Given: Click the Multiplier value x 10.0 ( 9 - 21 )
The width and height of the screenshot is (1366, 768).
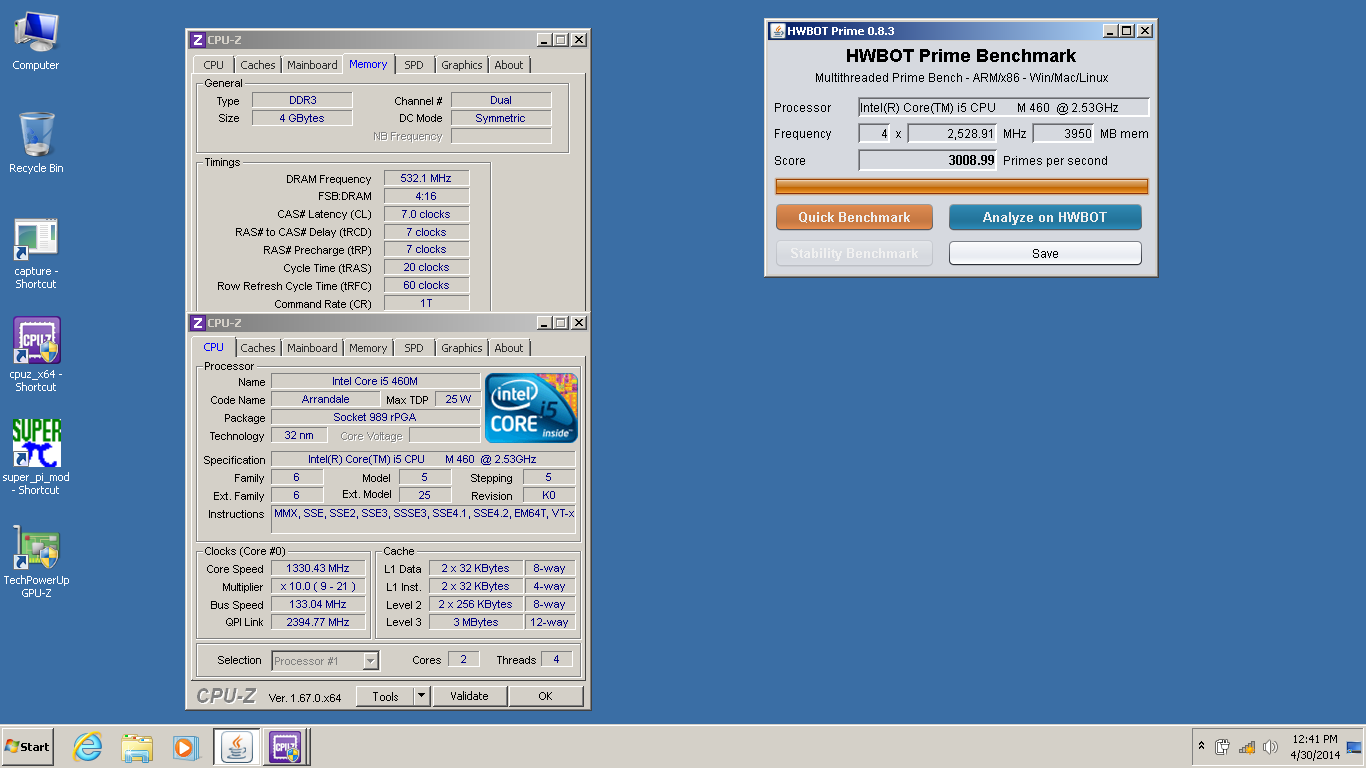Looking at the screenshot, I should pos(318,586).
